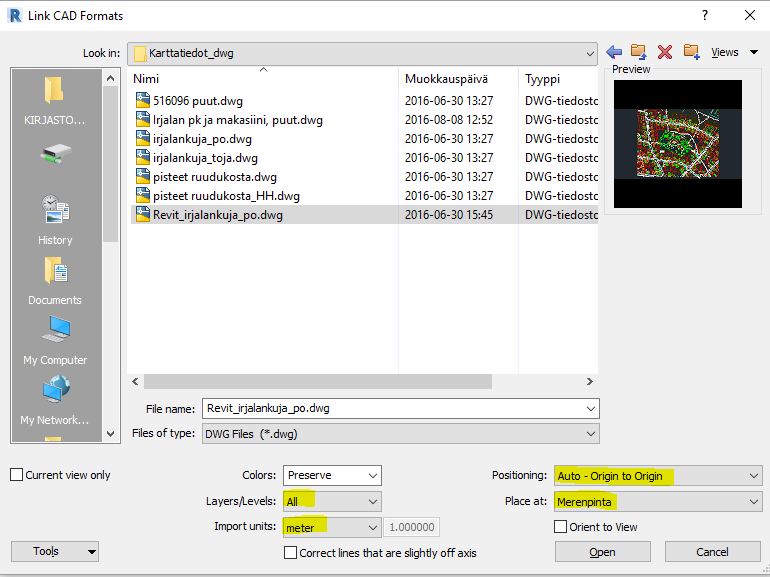This screenshot has height=577, width=770.
Task: Enable Orient to View checkbox
Action: point(560,526)
